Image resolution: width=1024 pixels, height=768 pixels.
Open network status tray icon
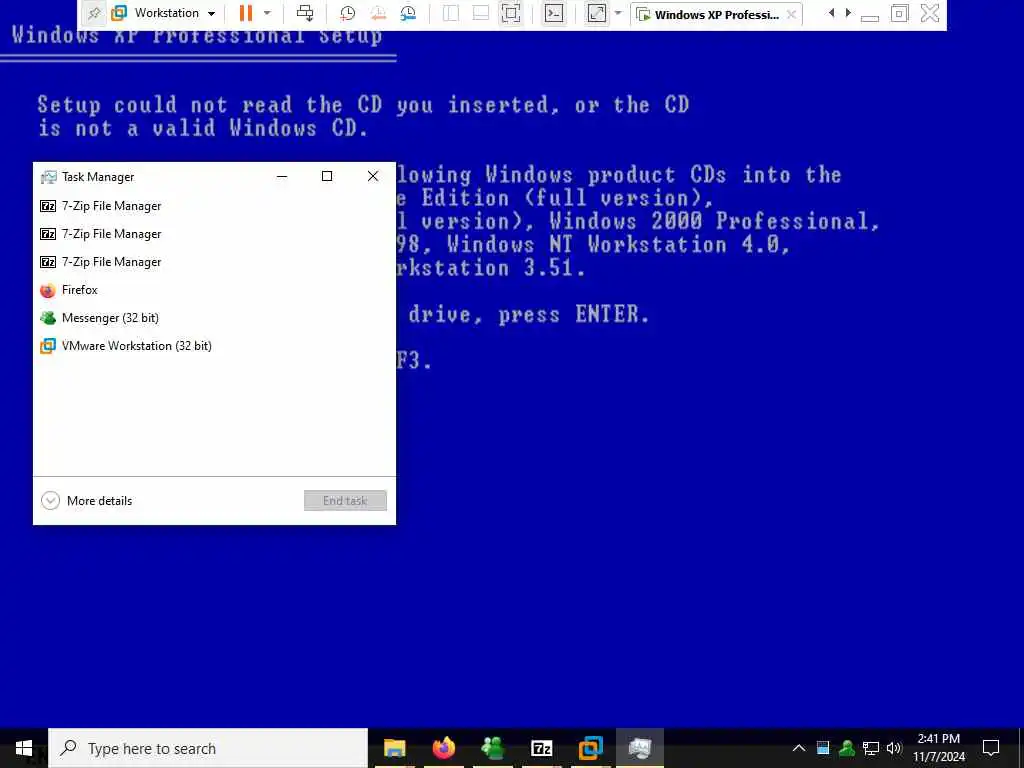pos(871,748)
